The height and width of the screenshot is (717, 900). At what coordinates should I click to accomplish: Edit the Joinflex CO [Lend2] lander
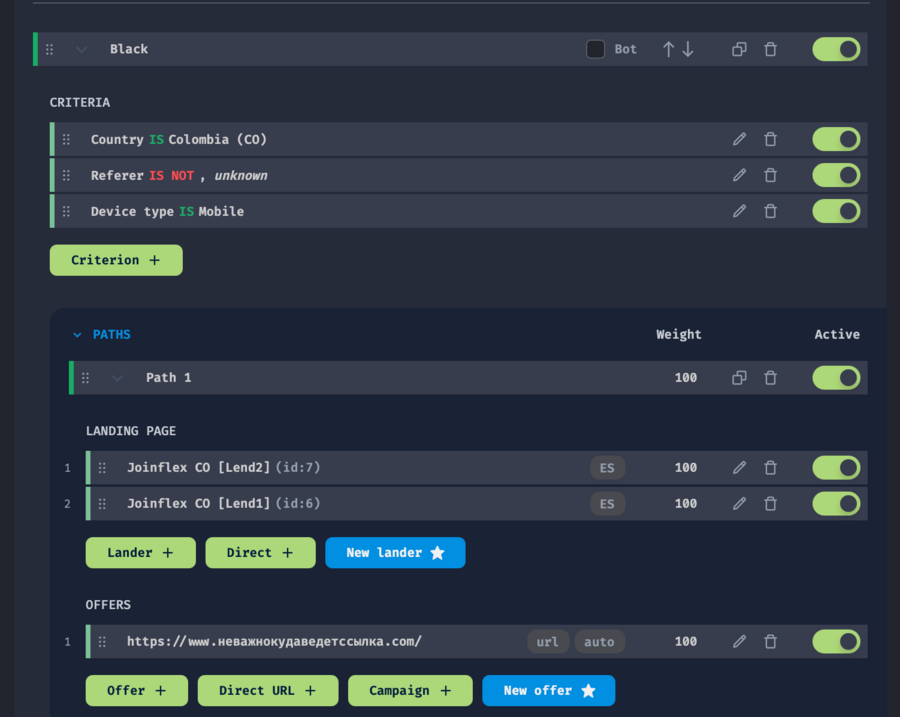coord(739,467)
